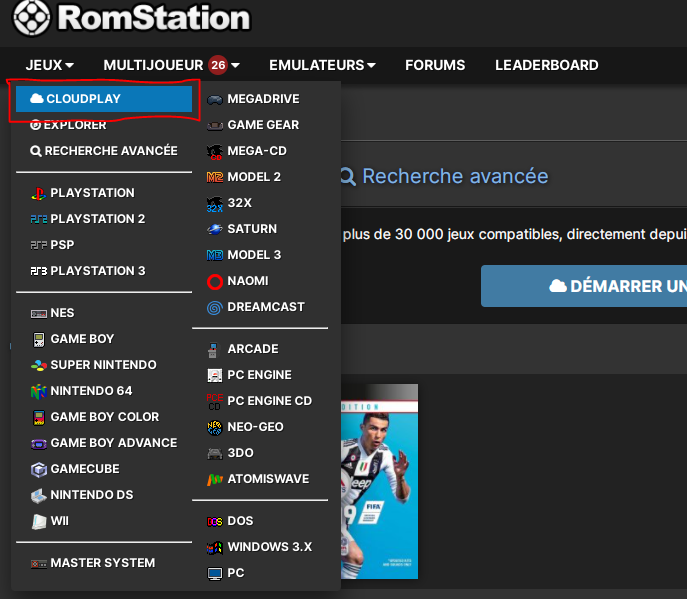
Task: Click the Game Boy handheld icon
Action: pyautogui.click(x=38, y=339)
